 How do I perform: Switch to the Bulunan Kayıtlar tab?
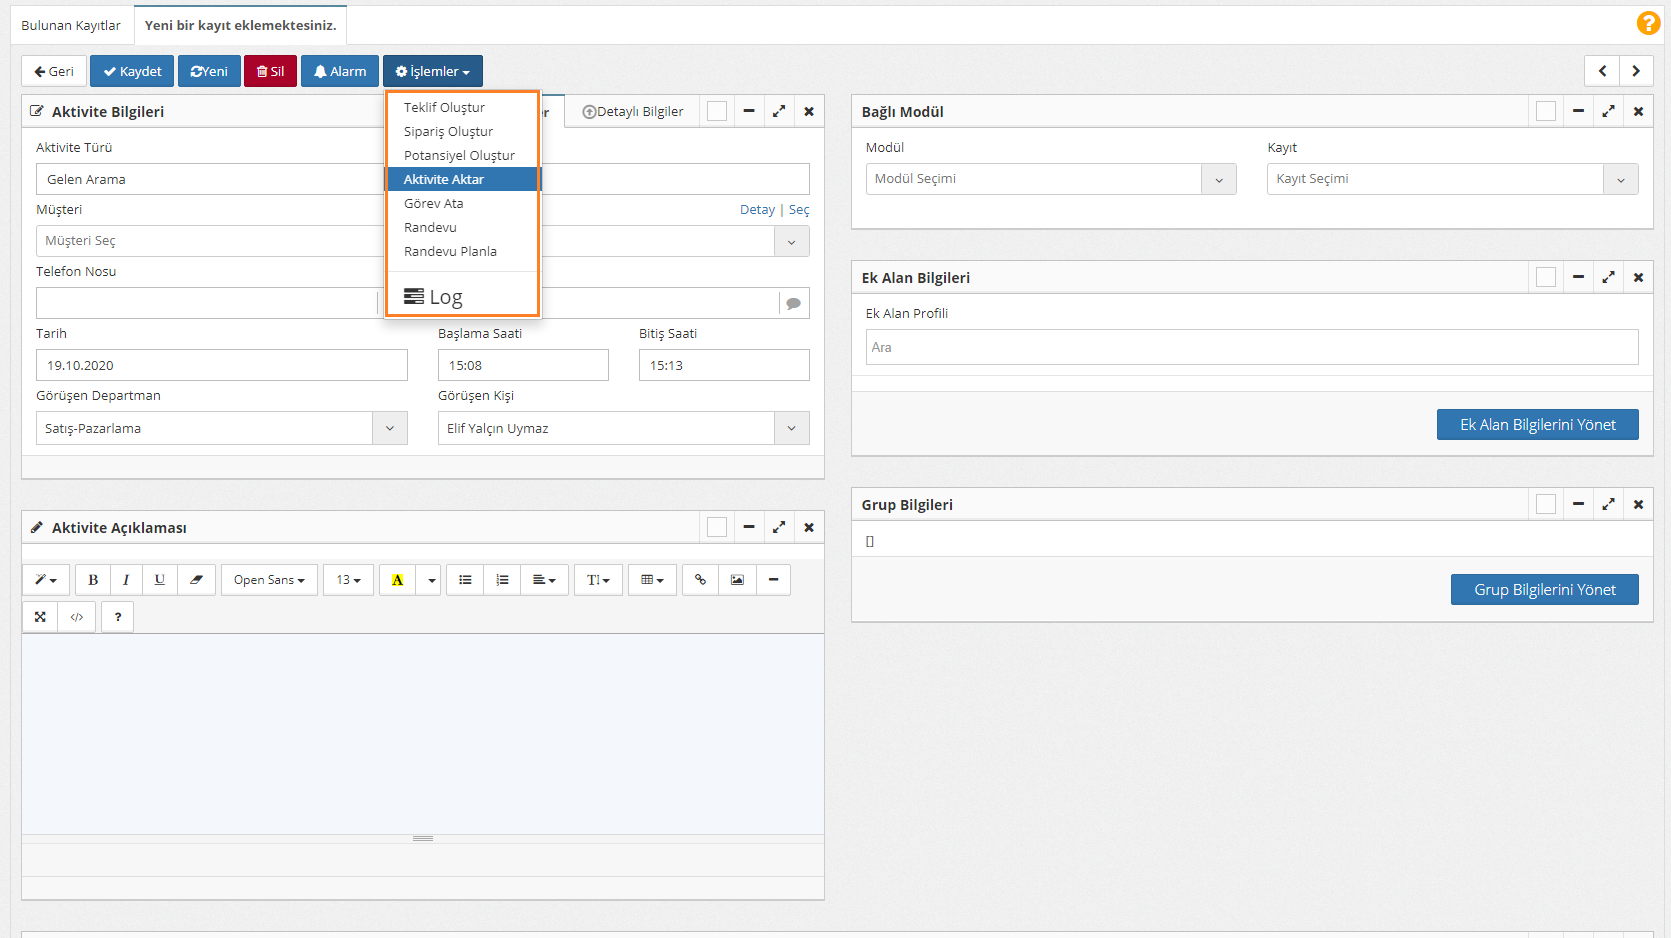71,26
